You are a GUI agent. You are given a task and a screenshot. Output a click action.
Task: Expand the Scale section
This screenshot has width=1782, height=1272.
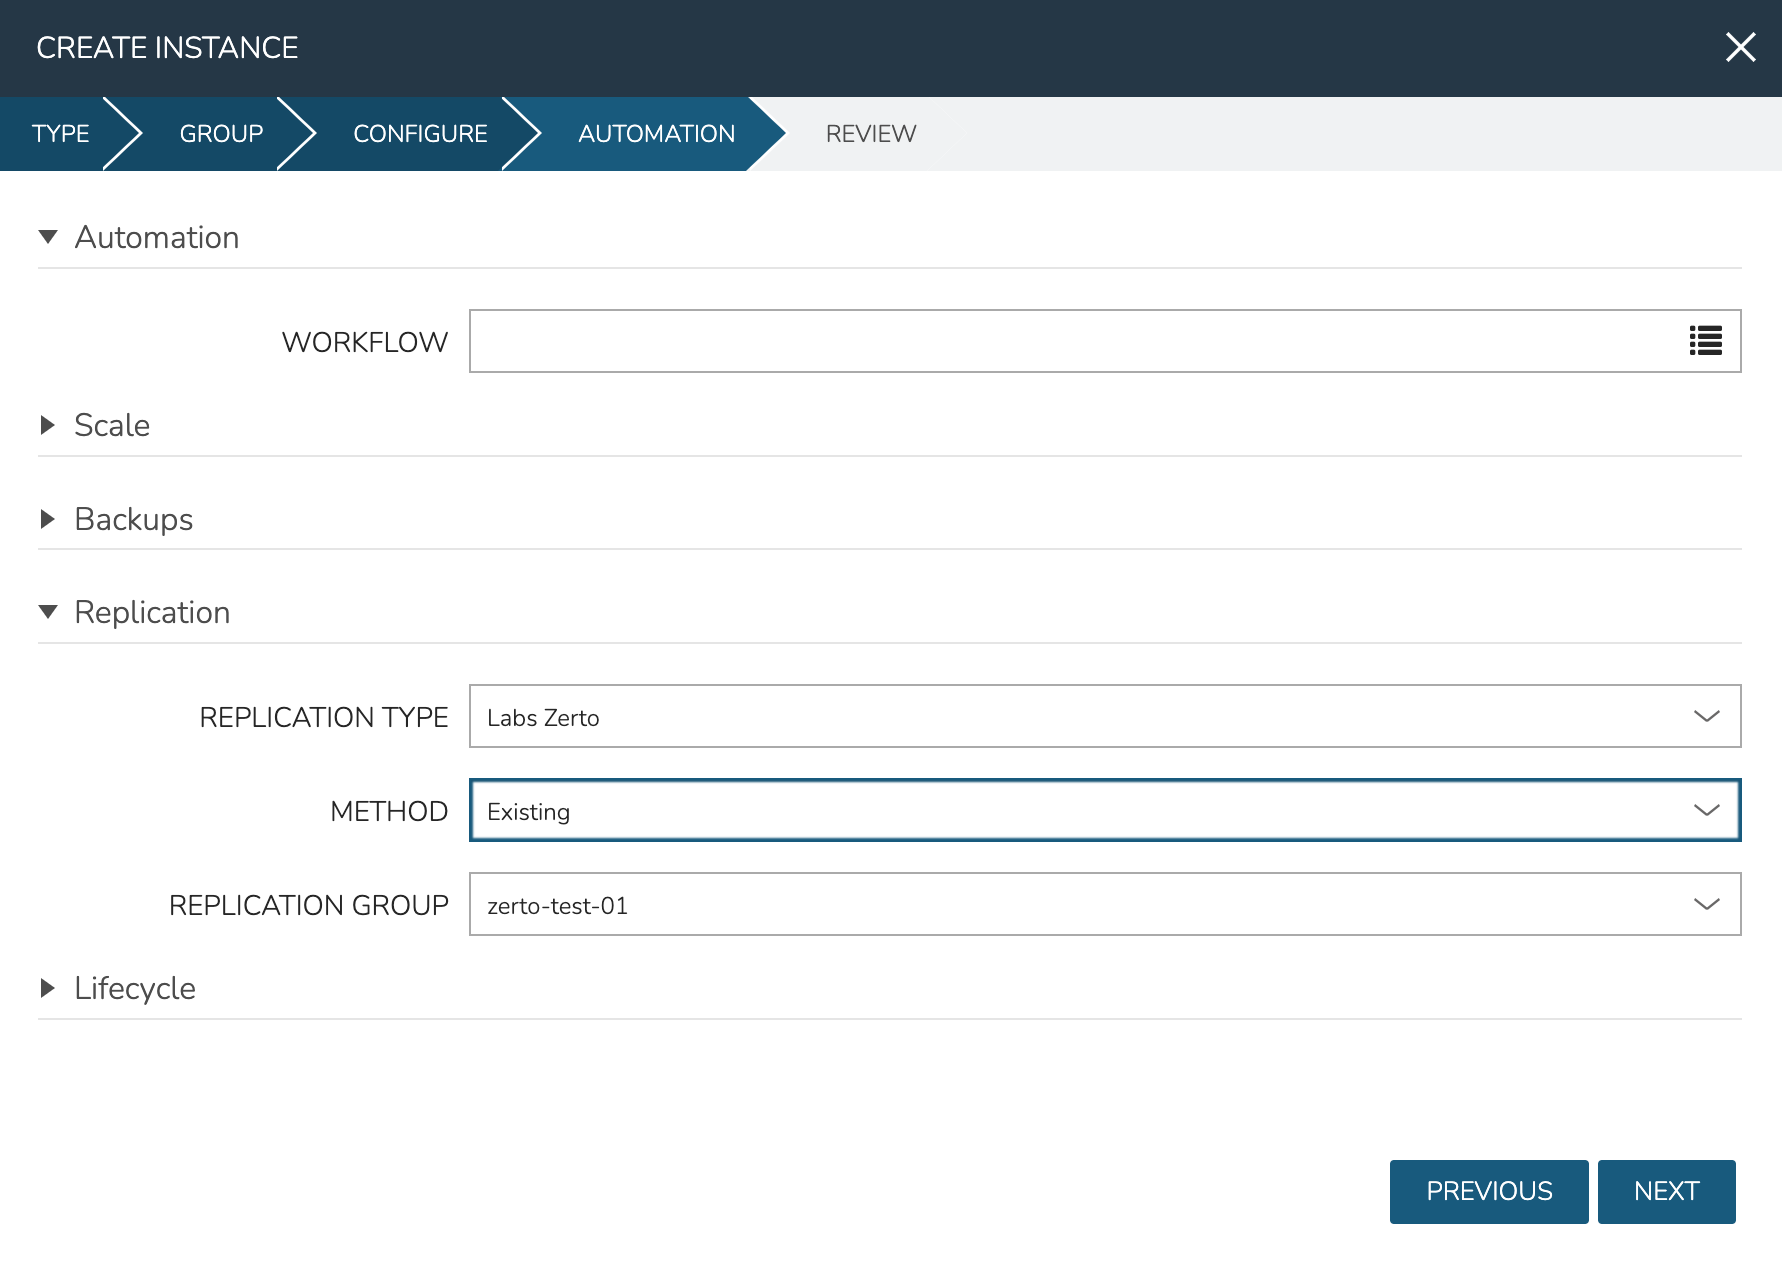point(48,425)
